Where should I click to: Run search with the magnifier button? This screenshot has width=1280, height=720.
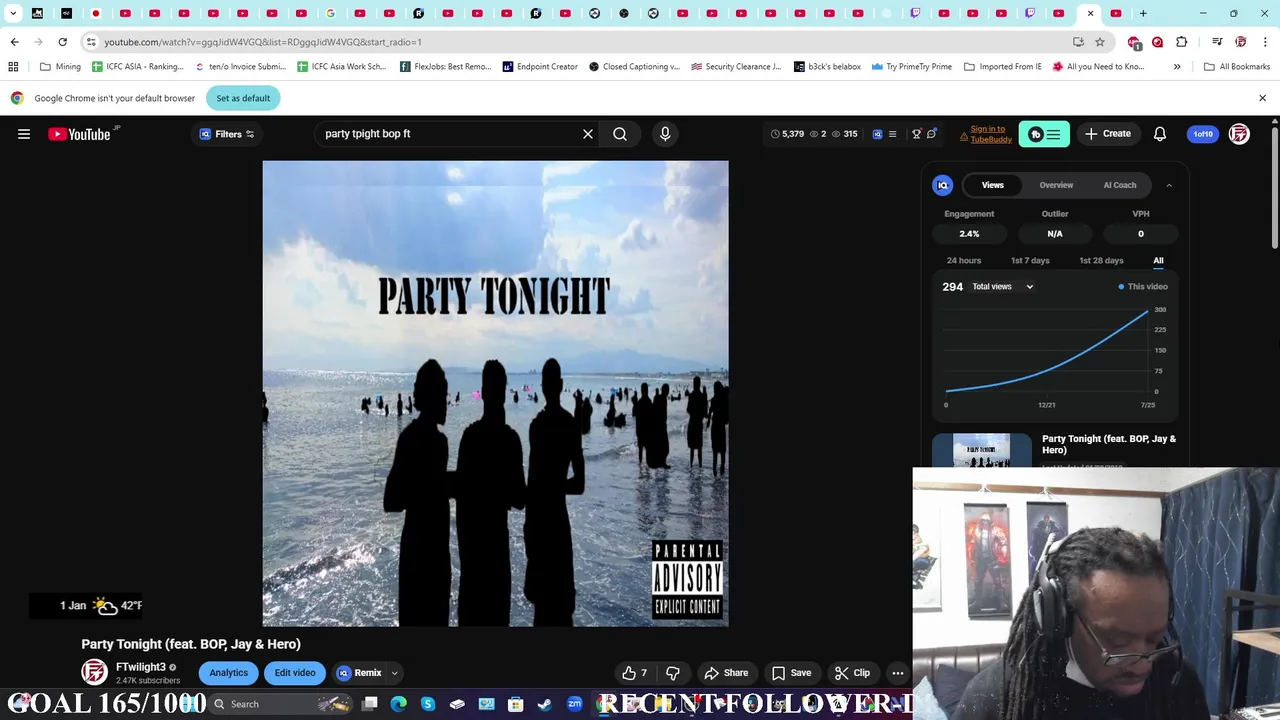tap(620, 134)
